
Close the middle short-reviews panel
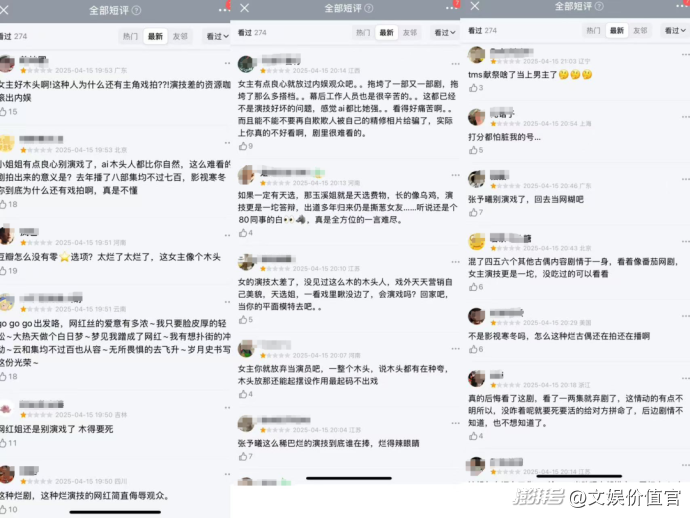click(x=245, y=8)
